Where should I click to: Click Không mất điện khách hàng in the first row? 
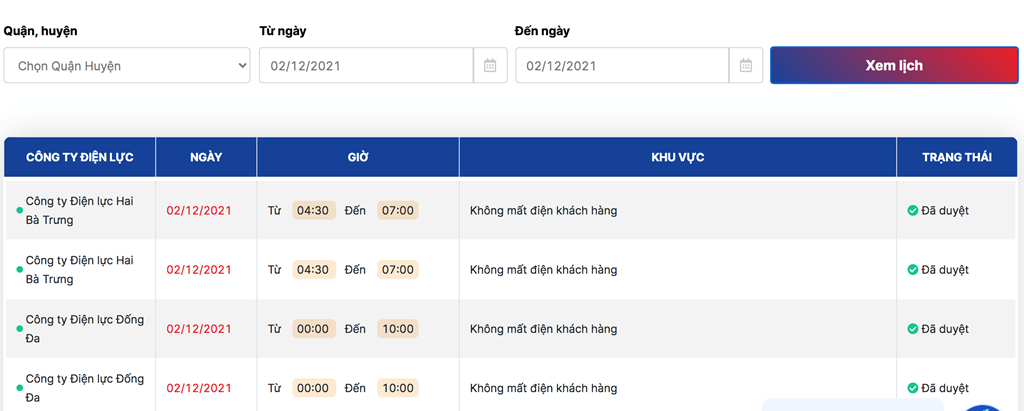pyautogui.click(x=543, y=210)
